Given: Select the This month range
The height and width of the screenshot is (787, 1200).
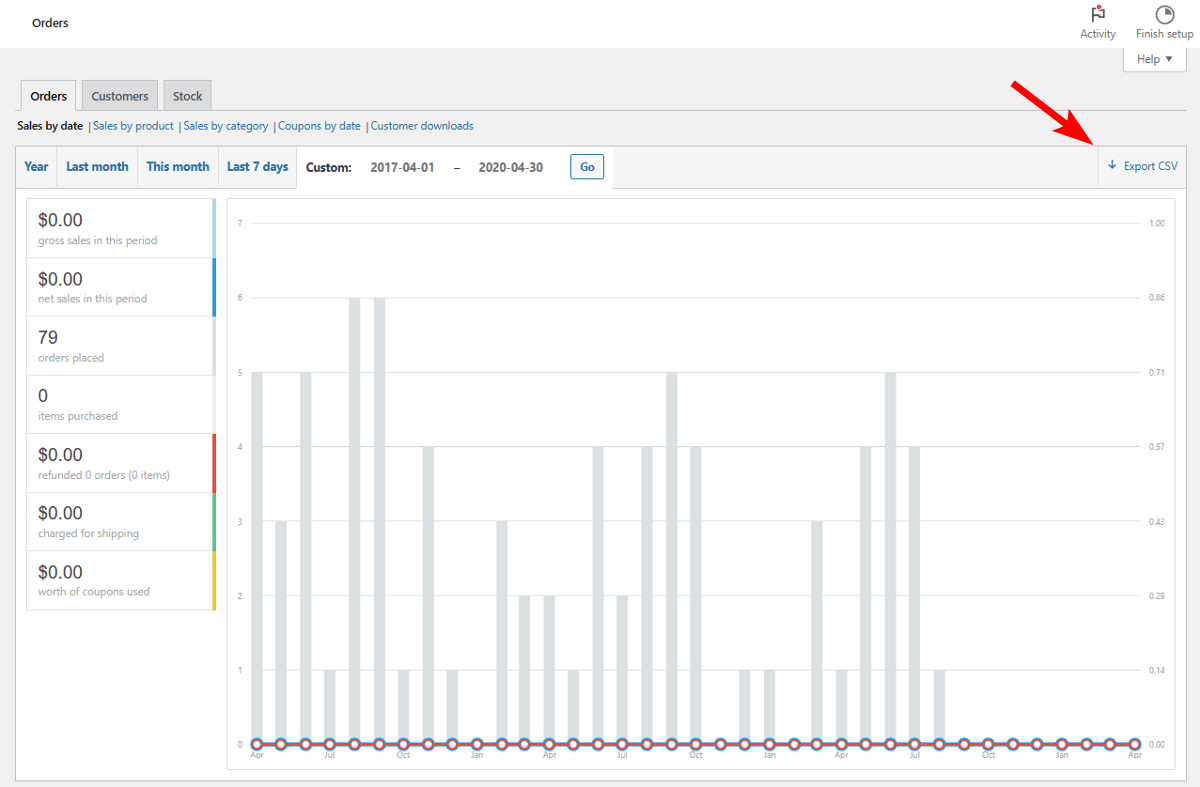Looking at the screenshot, I should click(178, 167).
